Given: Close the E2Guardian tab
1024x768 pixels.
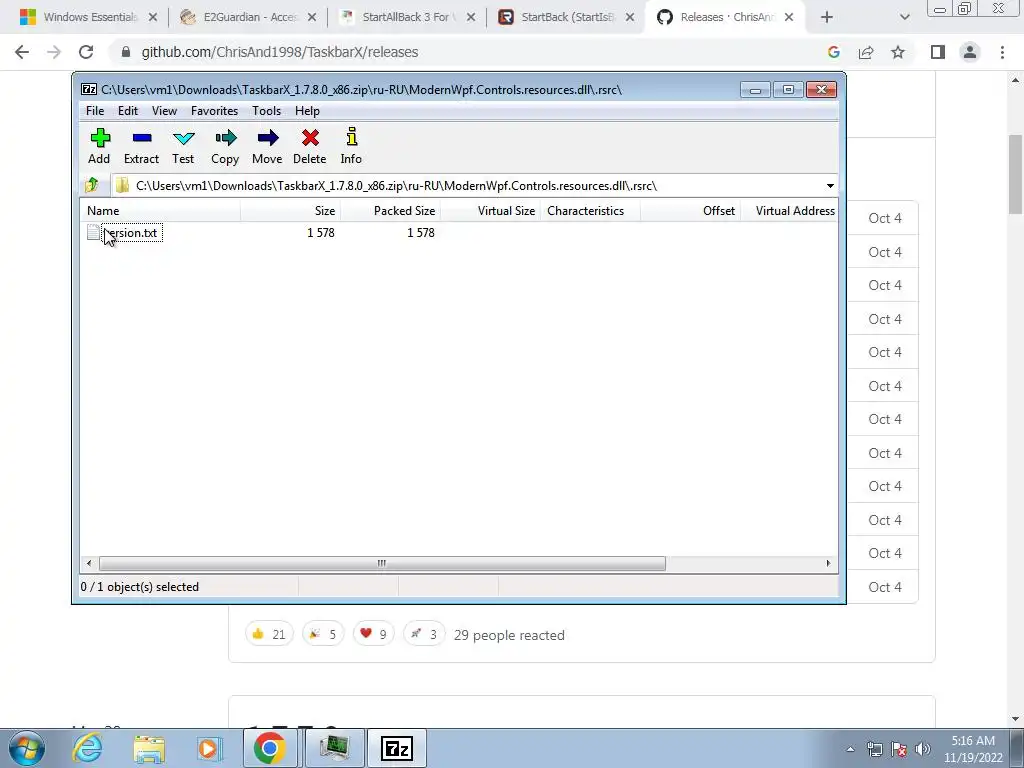Looking at the screenshot, I should (x=312, y=17).
